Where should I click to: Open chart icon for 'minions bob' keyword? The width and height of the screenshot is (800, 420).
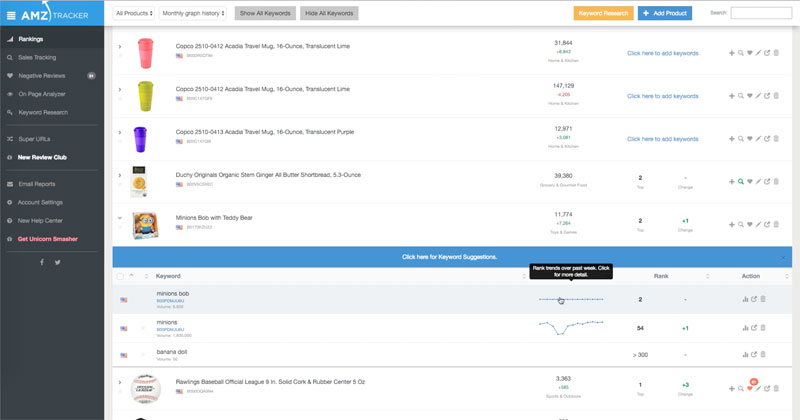745,300
